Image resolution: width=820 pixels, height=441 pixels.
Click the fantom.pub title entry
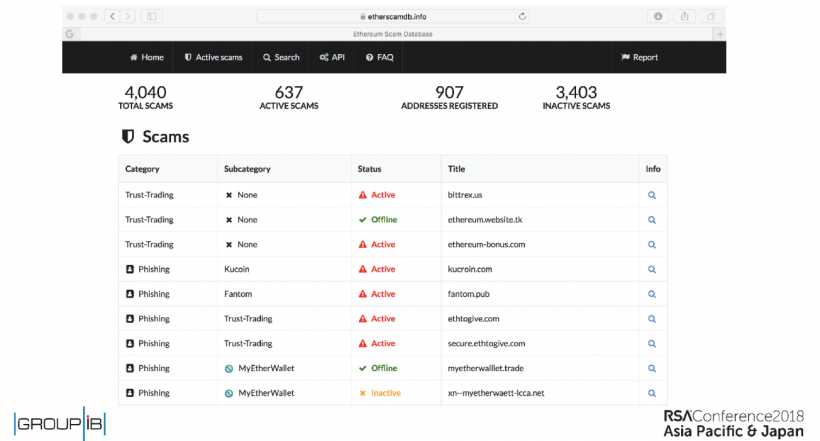pyautogui.click(x=467, y=294)
